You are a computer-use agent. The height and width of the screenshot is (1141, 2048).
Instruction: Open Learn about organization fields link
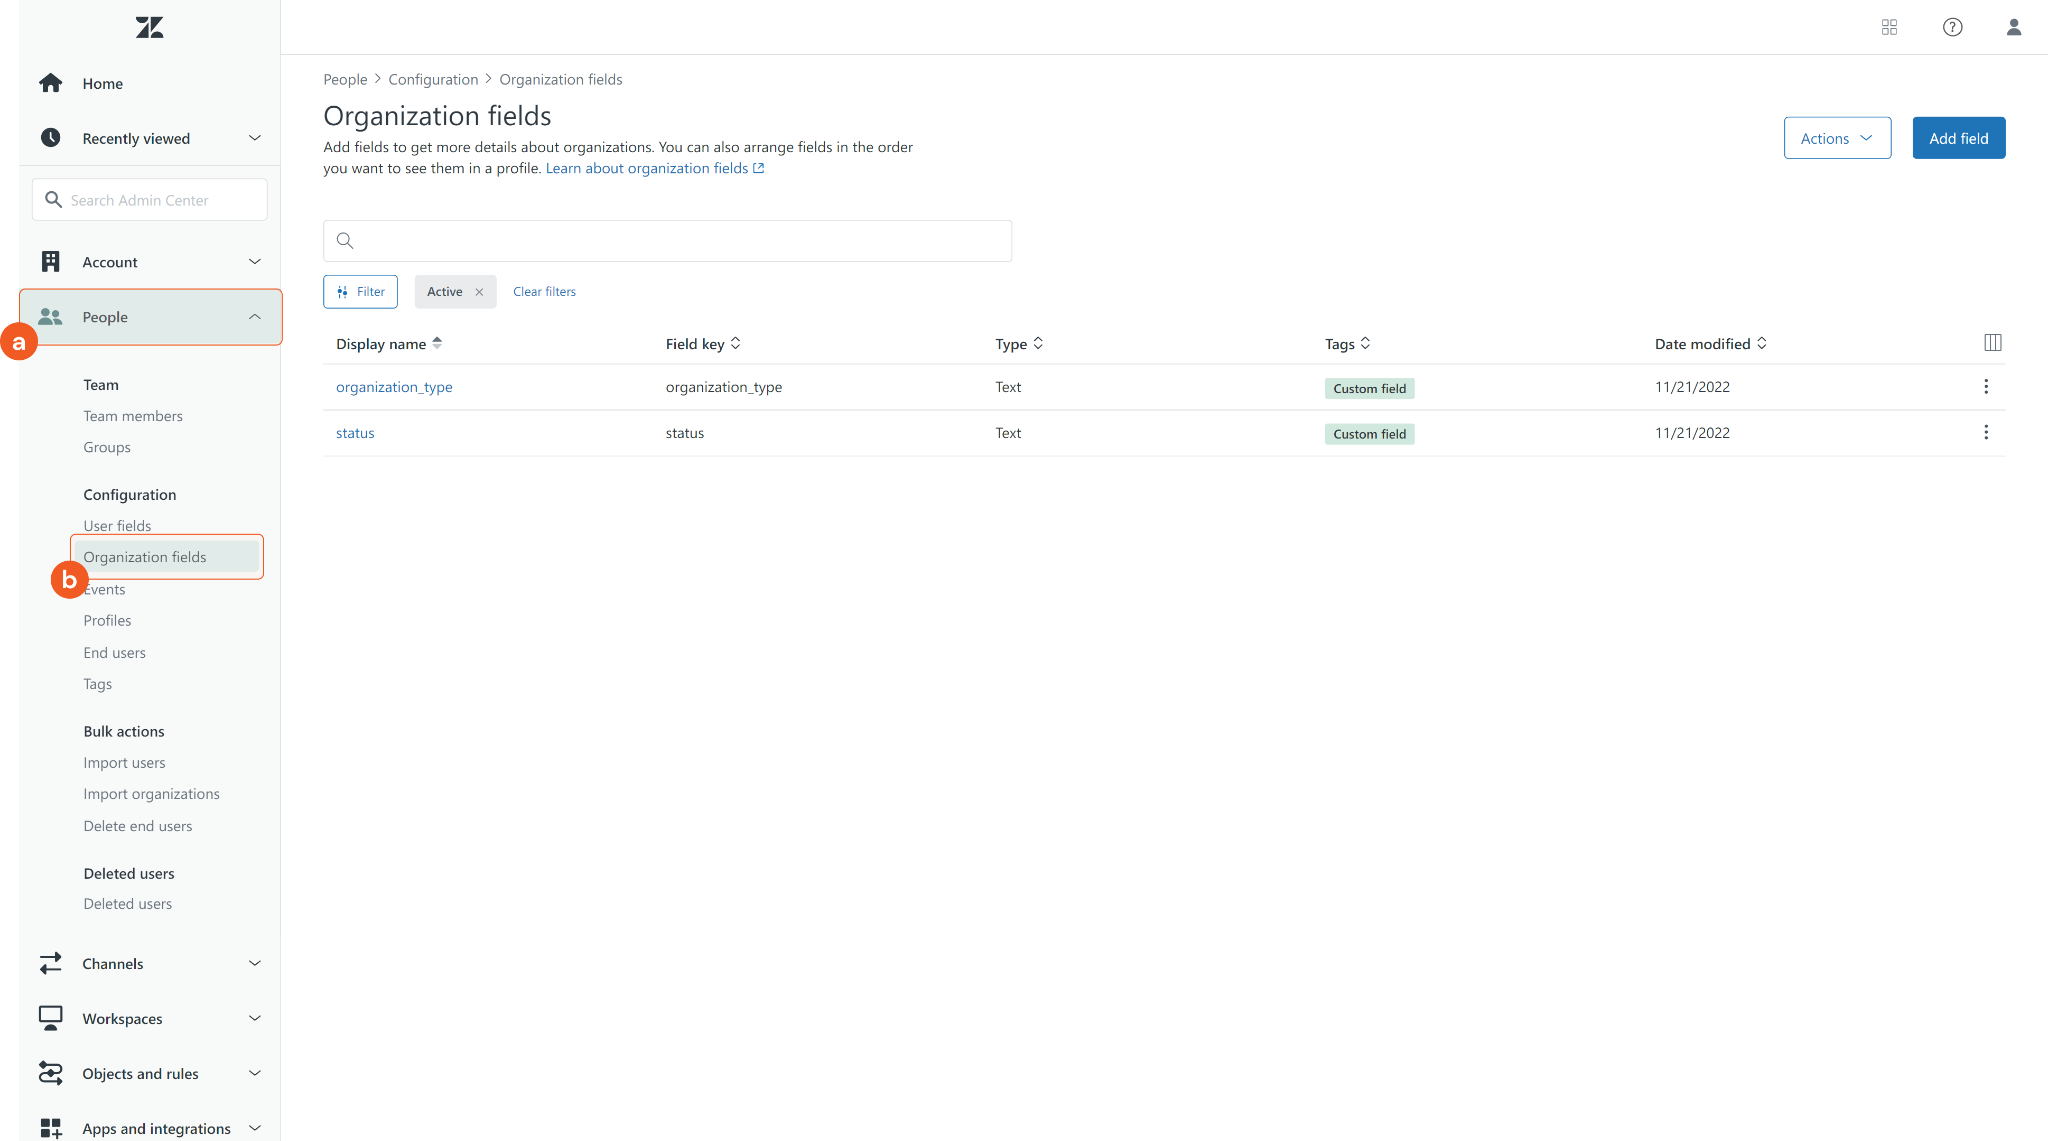pyautogui.click(x=654, y=168)
